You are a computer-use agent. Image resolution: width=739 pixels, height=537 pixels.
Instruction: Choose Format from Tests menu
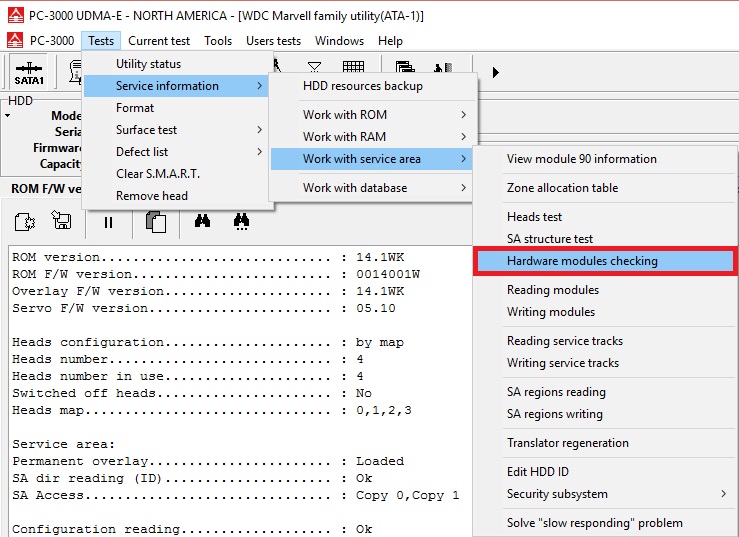176,107
